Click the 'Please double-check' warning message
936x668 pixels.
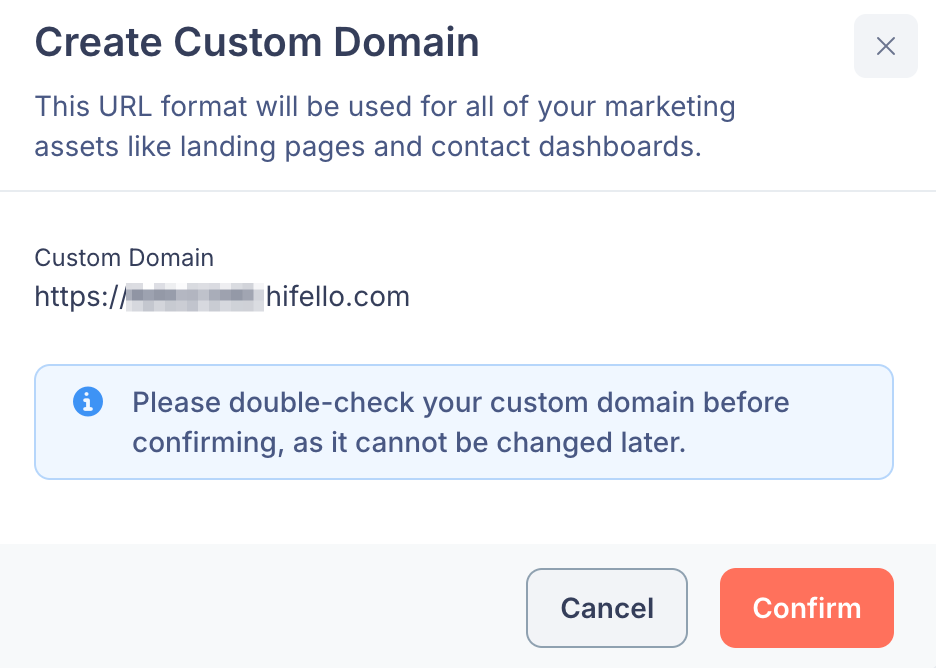(460, 422)
